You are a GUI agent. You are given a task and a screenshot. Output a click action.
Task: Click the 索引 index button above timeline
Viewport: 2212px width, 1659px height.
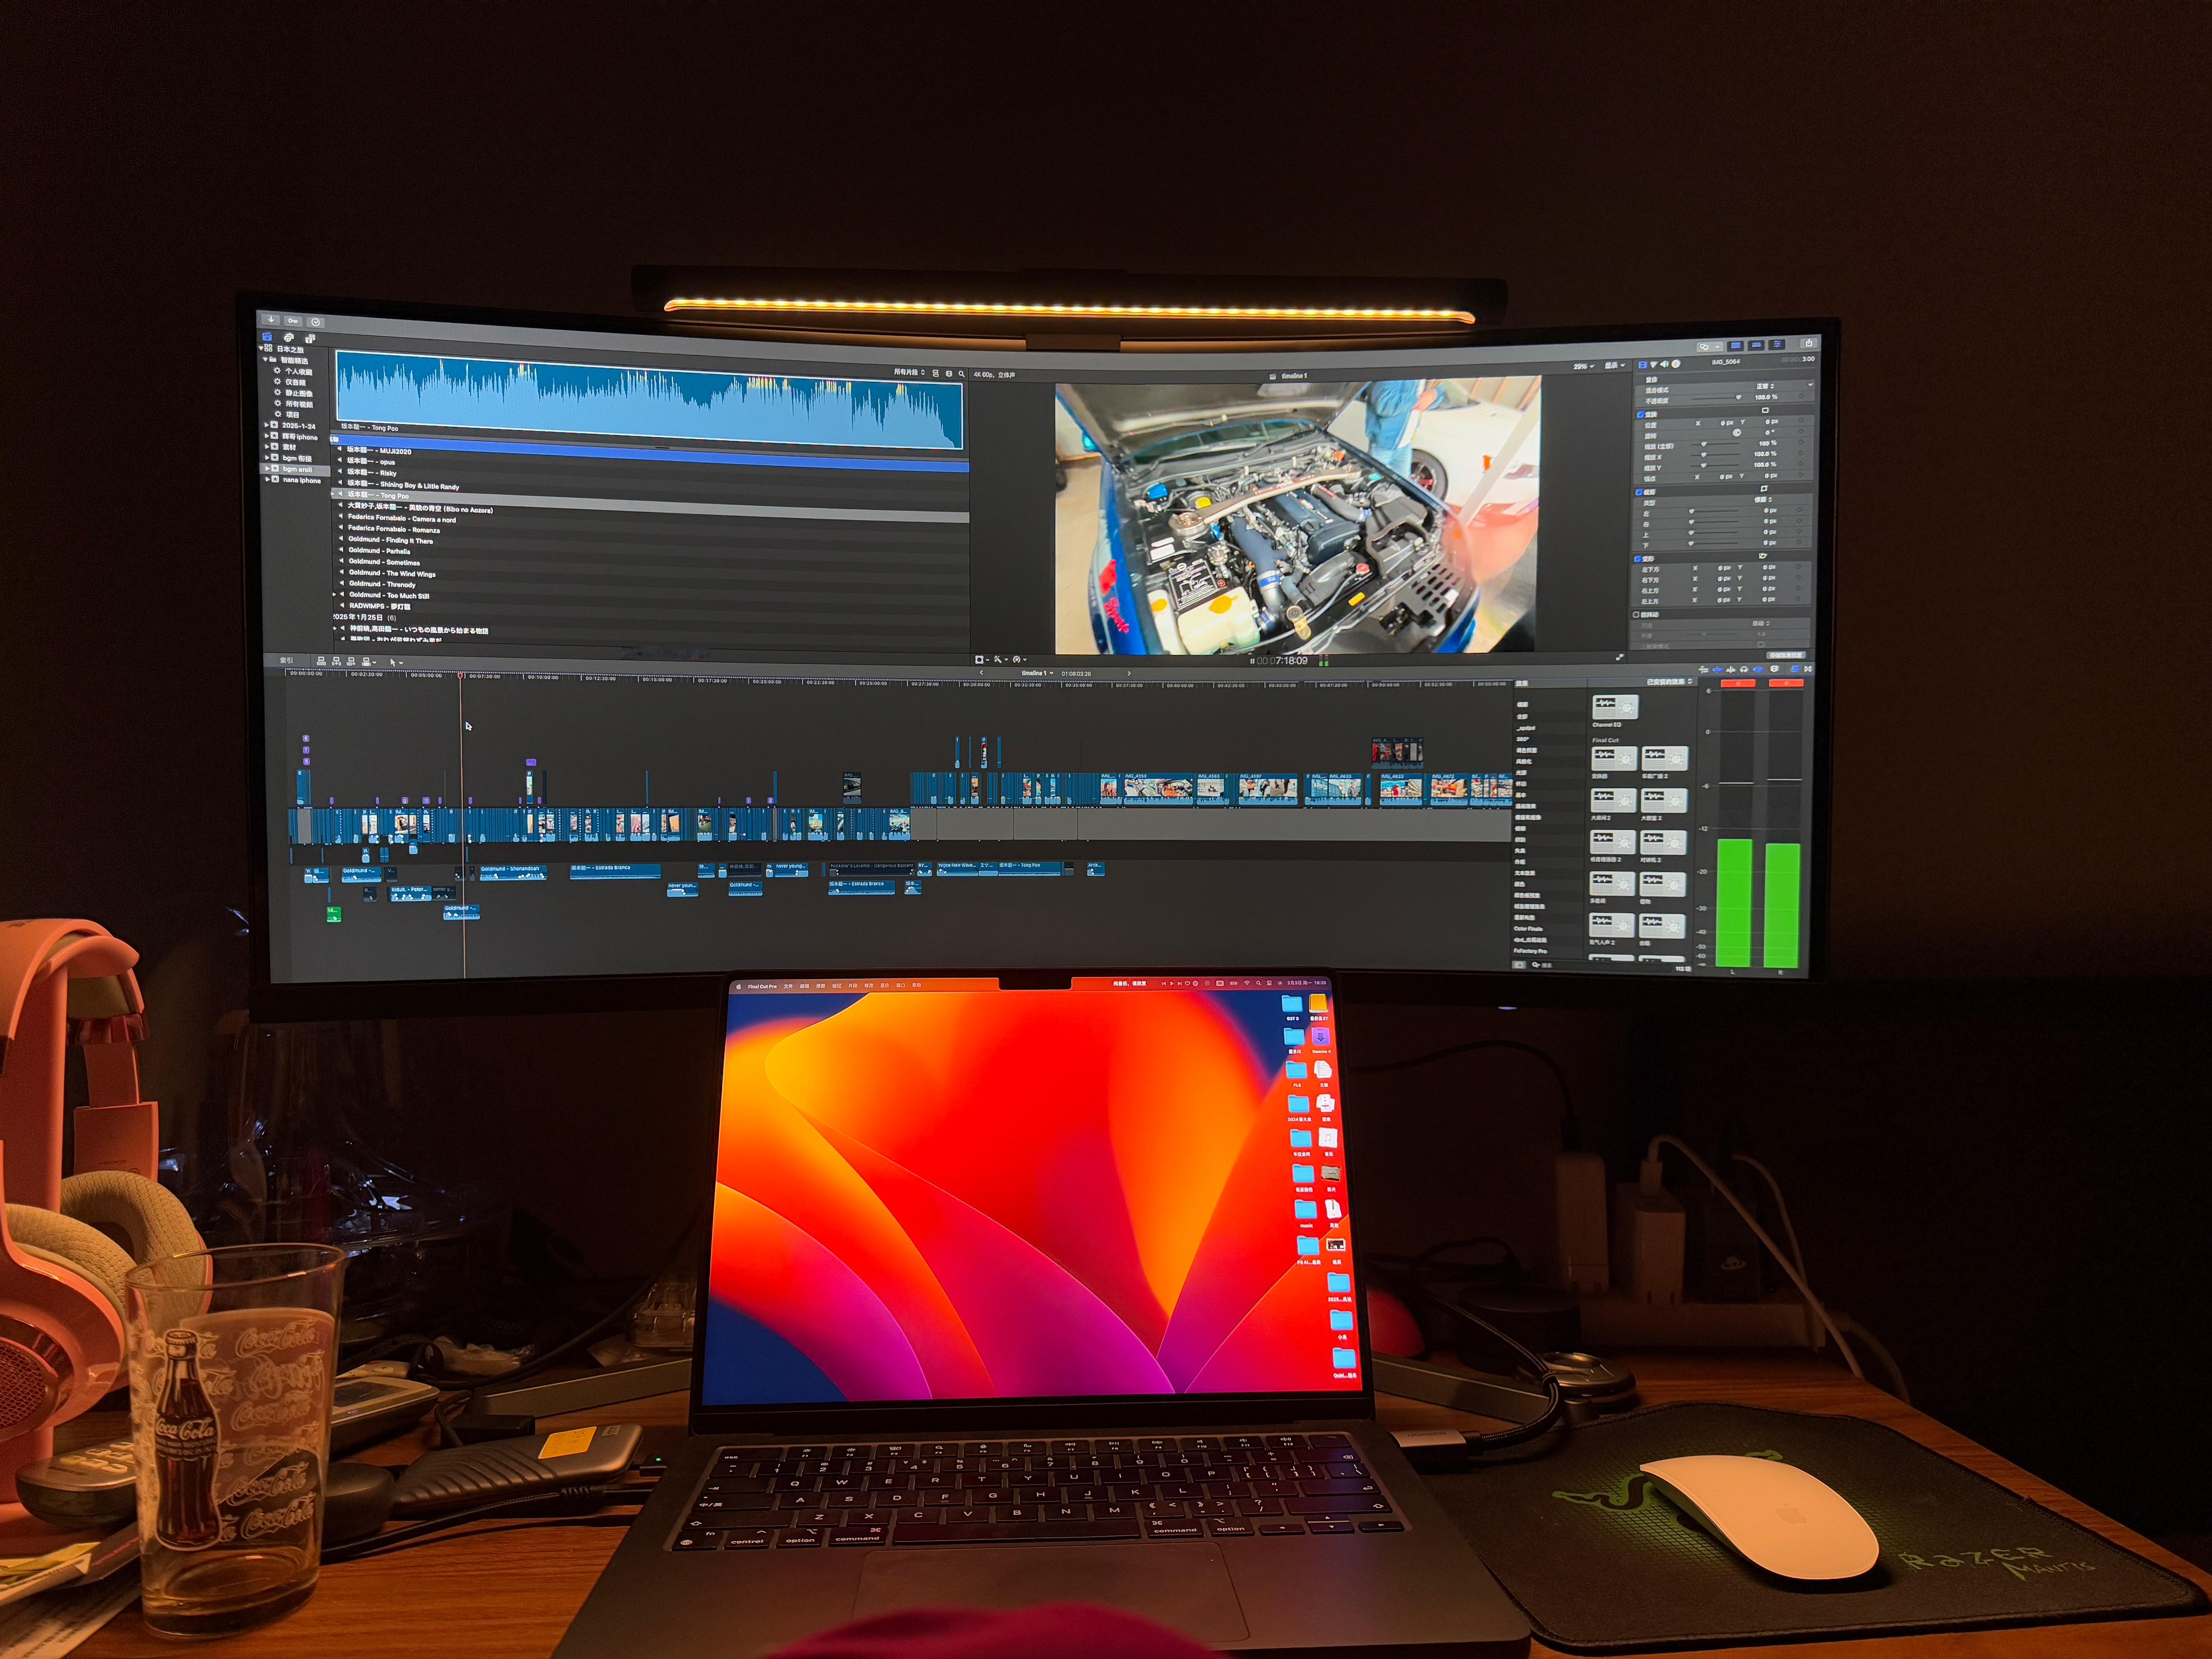click(286, 660)
